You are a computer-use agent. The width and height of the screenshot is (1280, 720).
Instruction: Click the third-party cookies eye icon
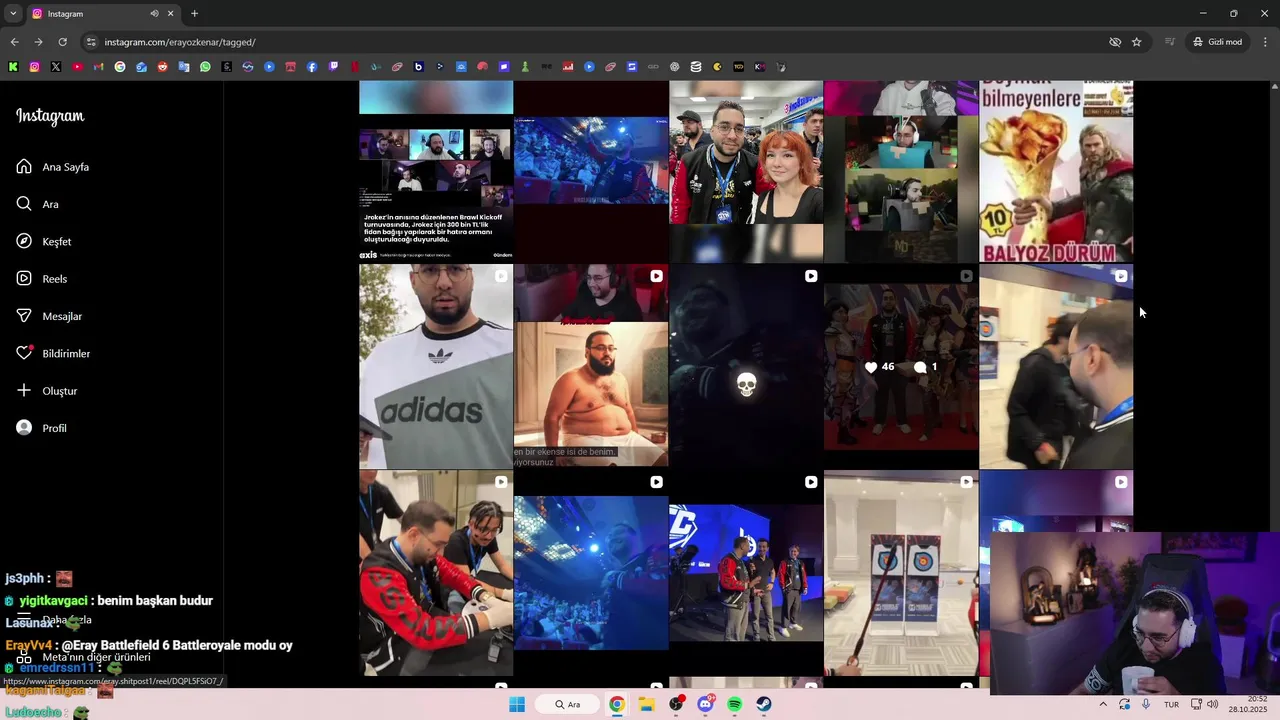[x=1115, y=42]
